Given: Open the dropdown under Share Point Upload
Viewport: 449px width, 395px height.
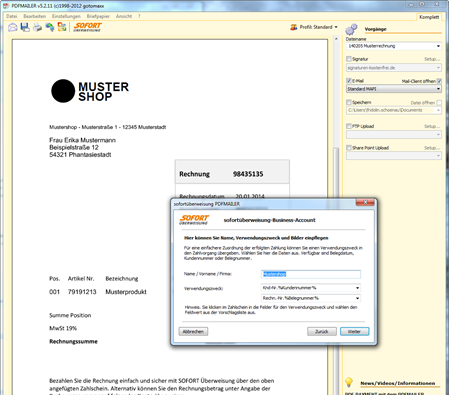Looking at the screenshot, I should 438,156.
